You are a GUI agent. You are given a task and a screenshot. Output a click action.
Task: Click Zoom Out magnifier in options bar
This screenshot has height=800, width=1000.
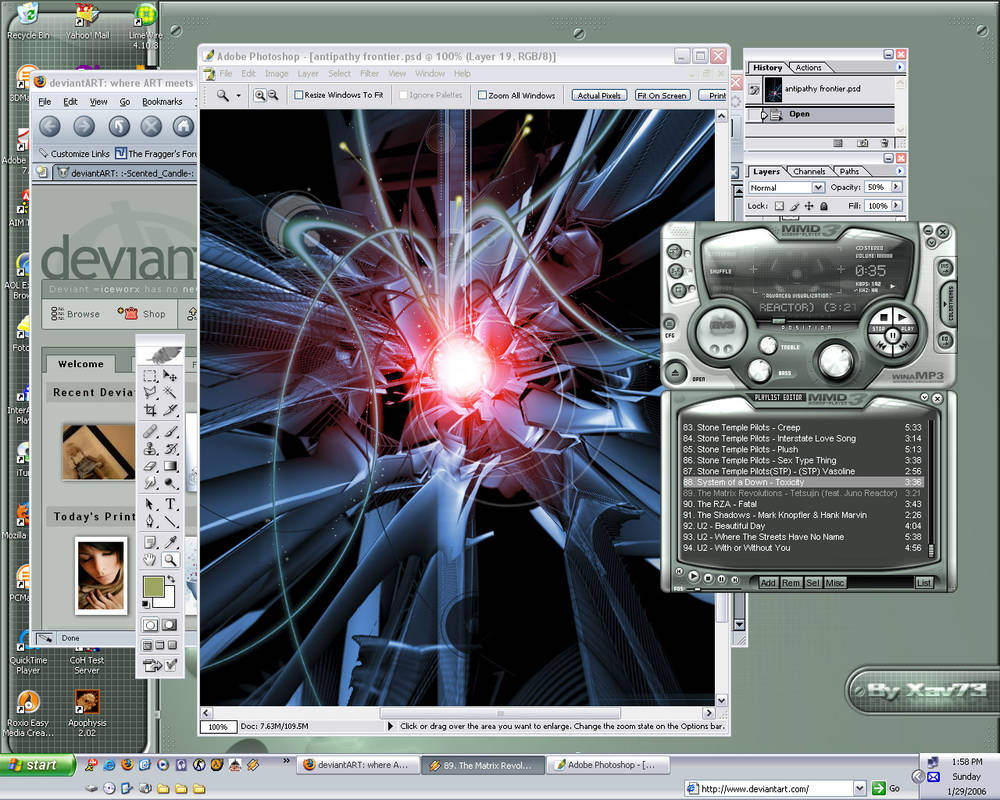click(273, 95)
